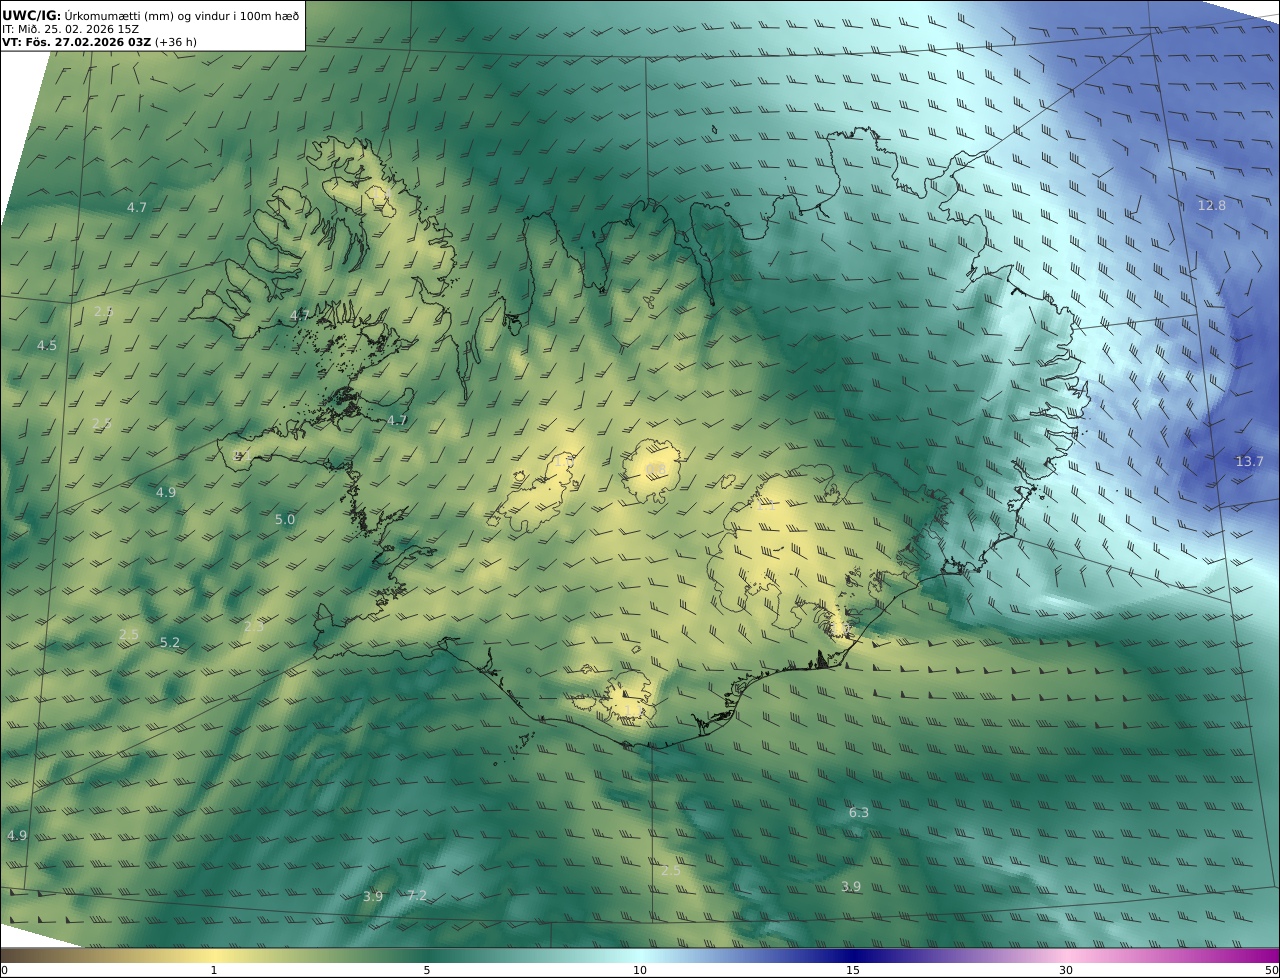Click the colorbar tick label "10"
Screen dimensions: 1280x978
(640, 970)
